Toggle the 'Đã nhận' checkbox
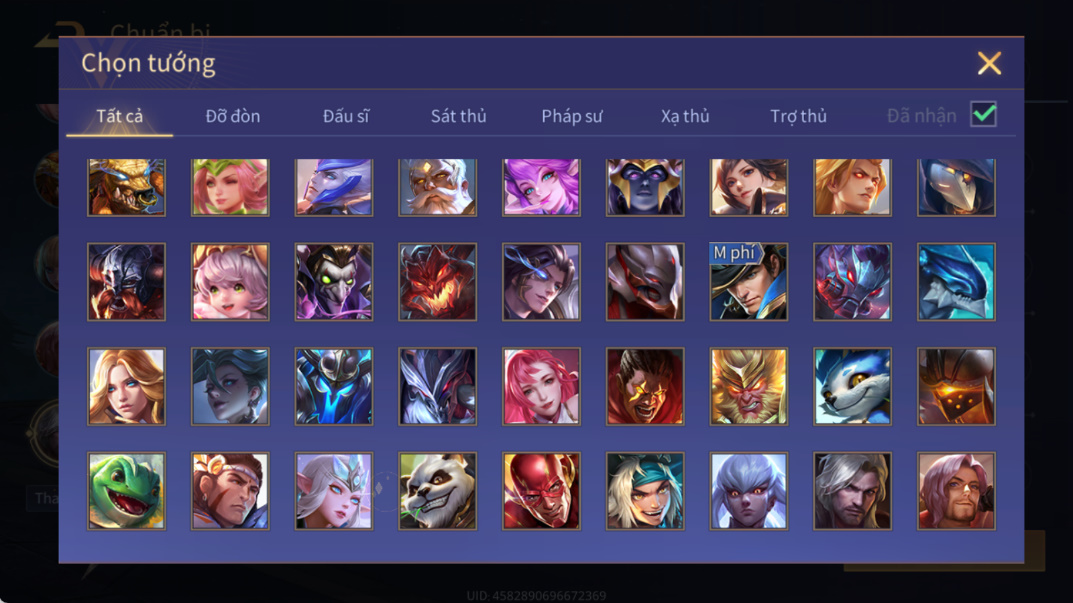 (x=983, y=114)
